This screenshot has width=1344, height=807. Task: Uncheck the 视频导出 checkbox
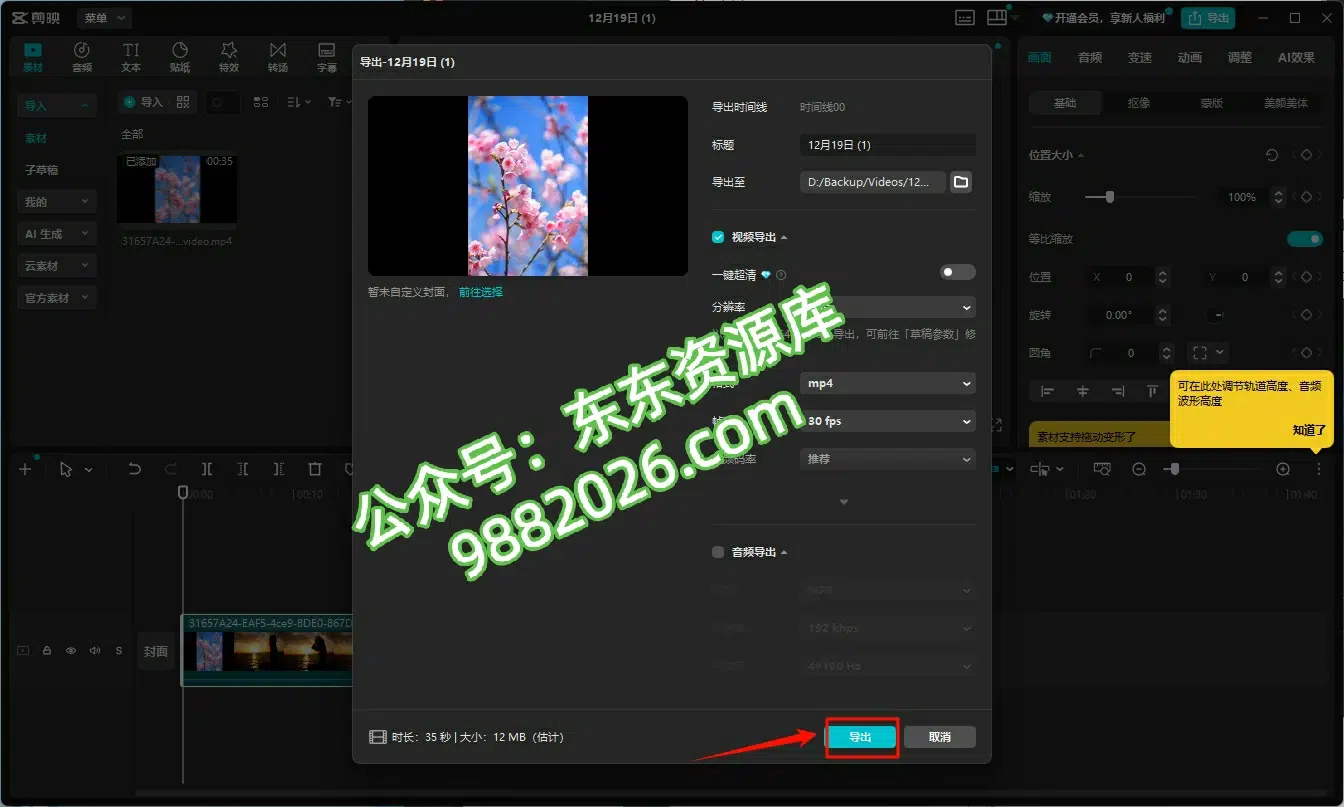(718, 237)
